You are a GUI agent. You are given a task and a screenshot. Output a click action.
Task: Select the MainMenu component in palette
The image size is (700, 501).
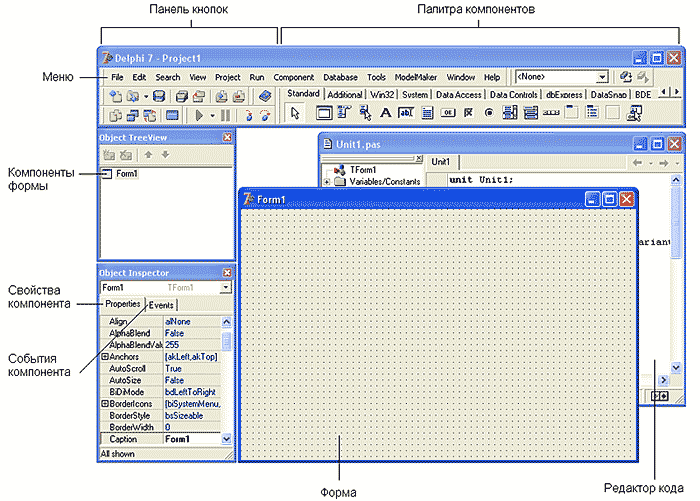(344, 113)
